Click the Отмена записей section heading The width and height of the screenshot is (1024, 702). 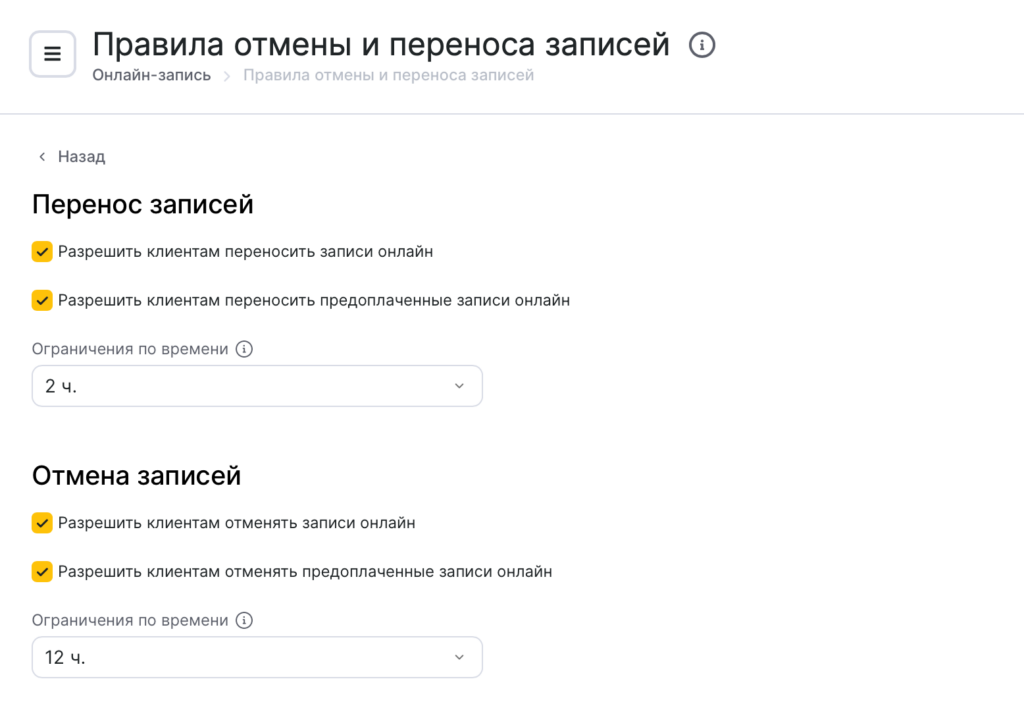click(137, 476)
